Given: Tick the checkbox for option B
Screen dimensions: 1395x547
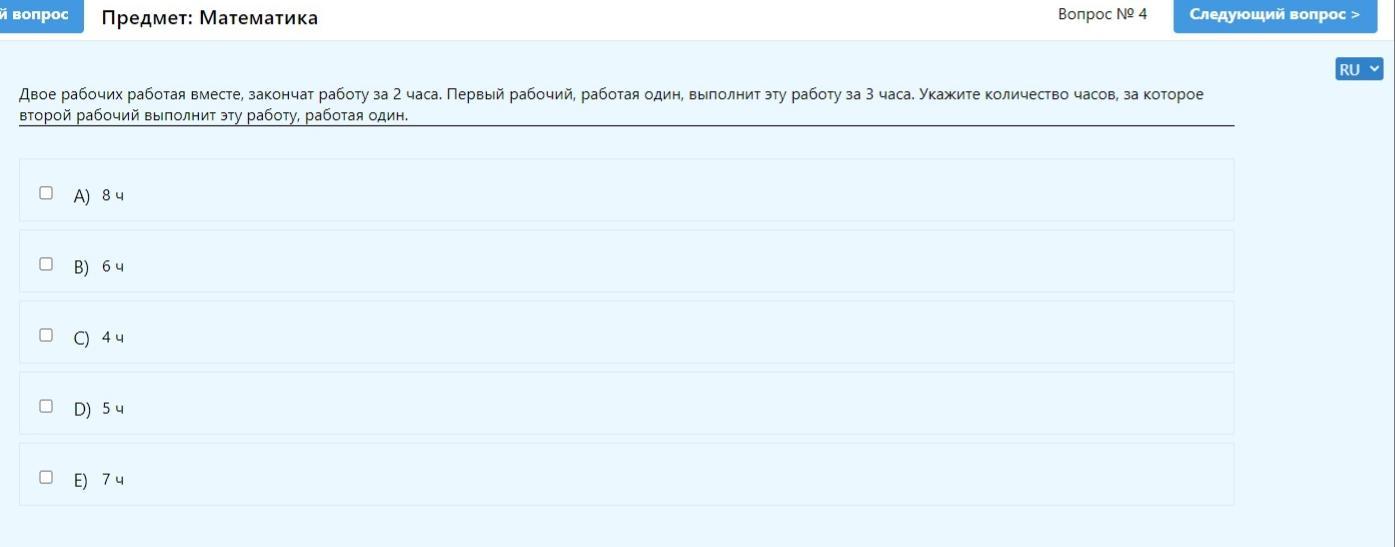Looking at the screenshot, I should coord(46,264).
